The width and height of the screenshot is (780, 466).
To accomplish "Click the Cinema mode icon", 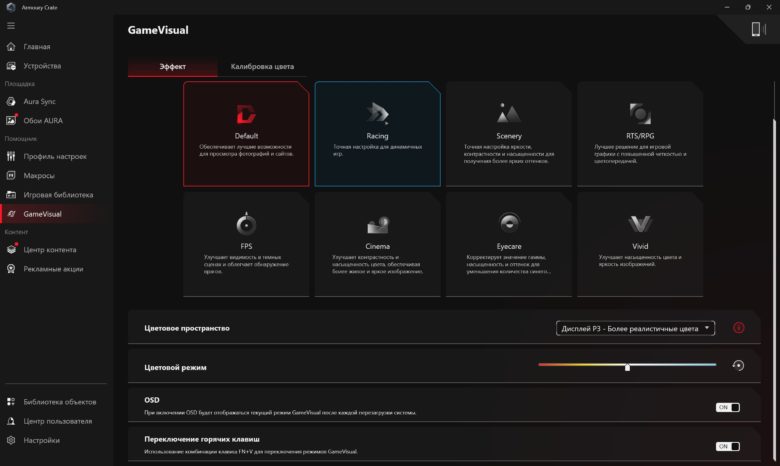I will (378, 225).
